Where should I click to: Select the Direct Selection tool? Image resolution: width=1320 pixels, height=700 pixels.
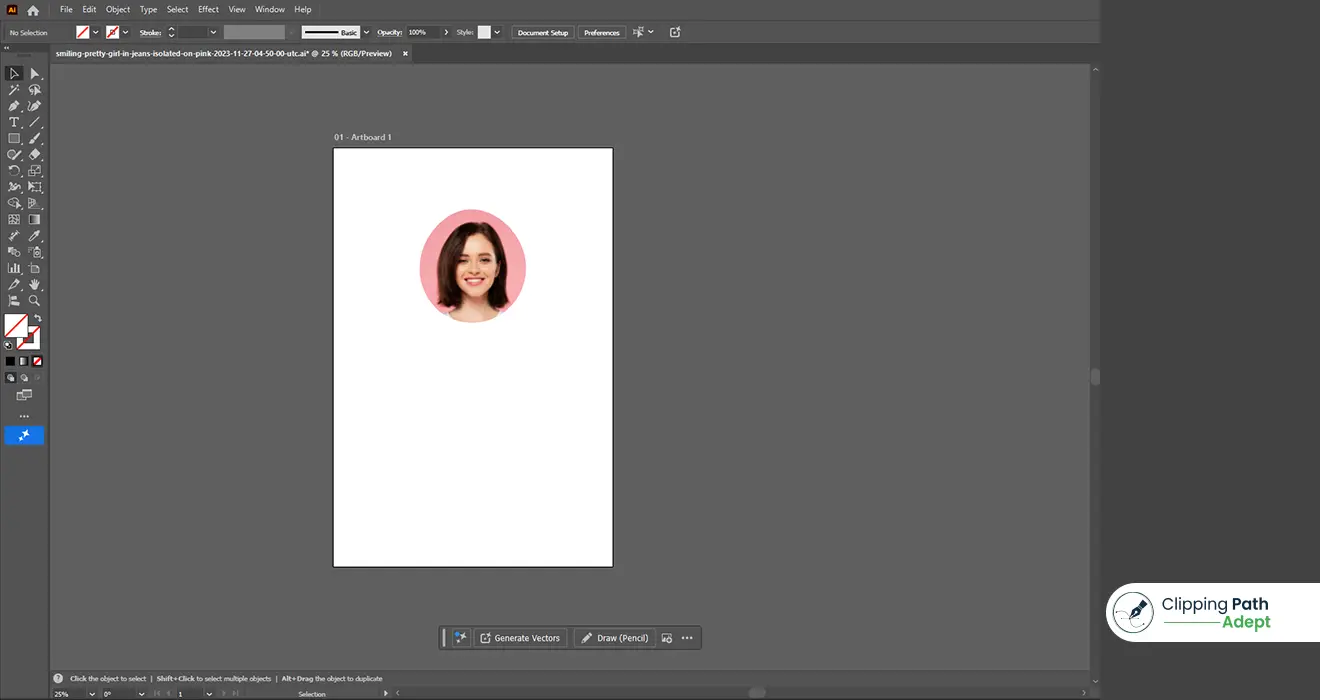click(x=34, y=73)
